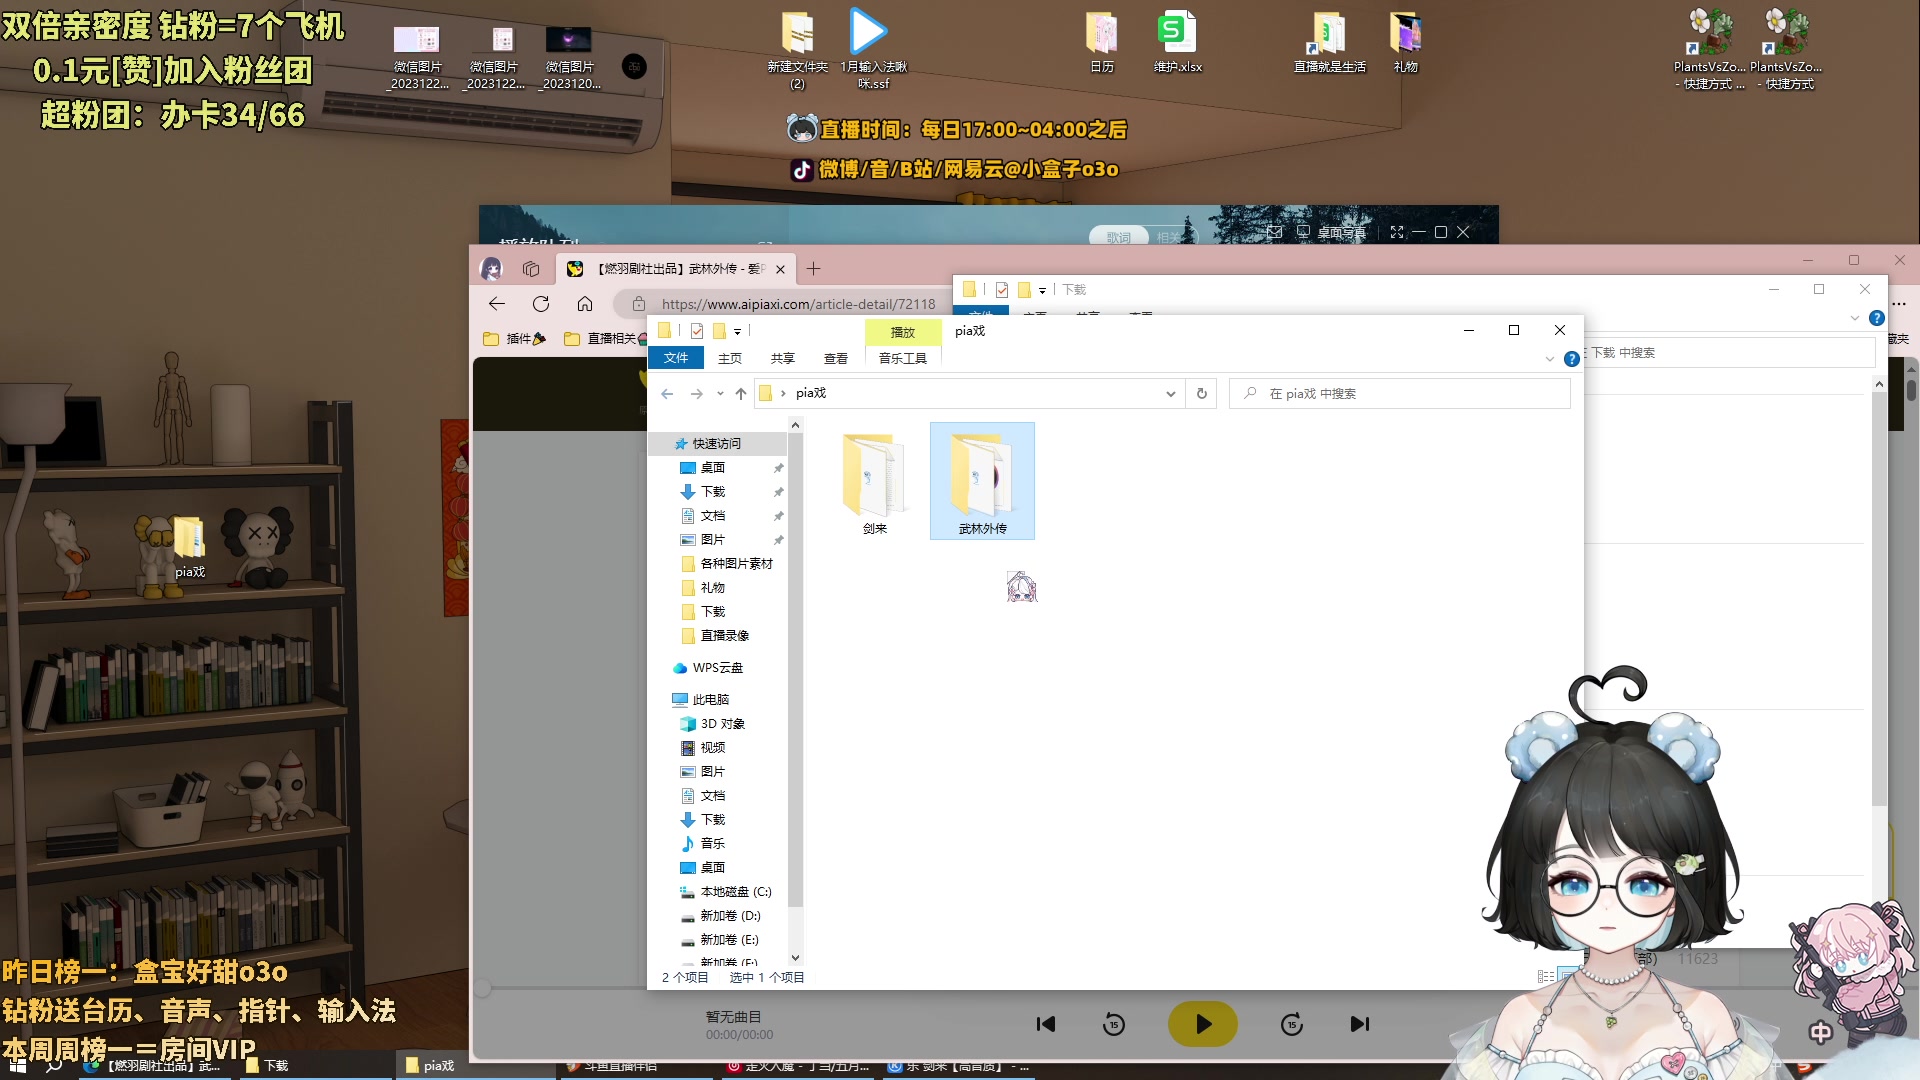Open the 插件 bookmark in the favorites bar

point(515,338)
